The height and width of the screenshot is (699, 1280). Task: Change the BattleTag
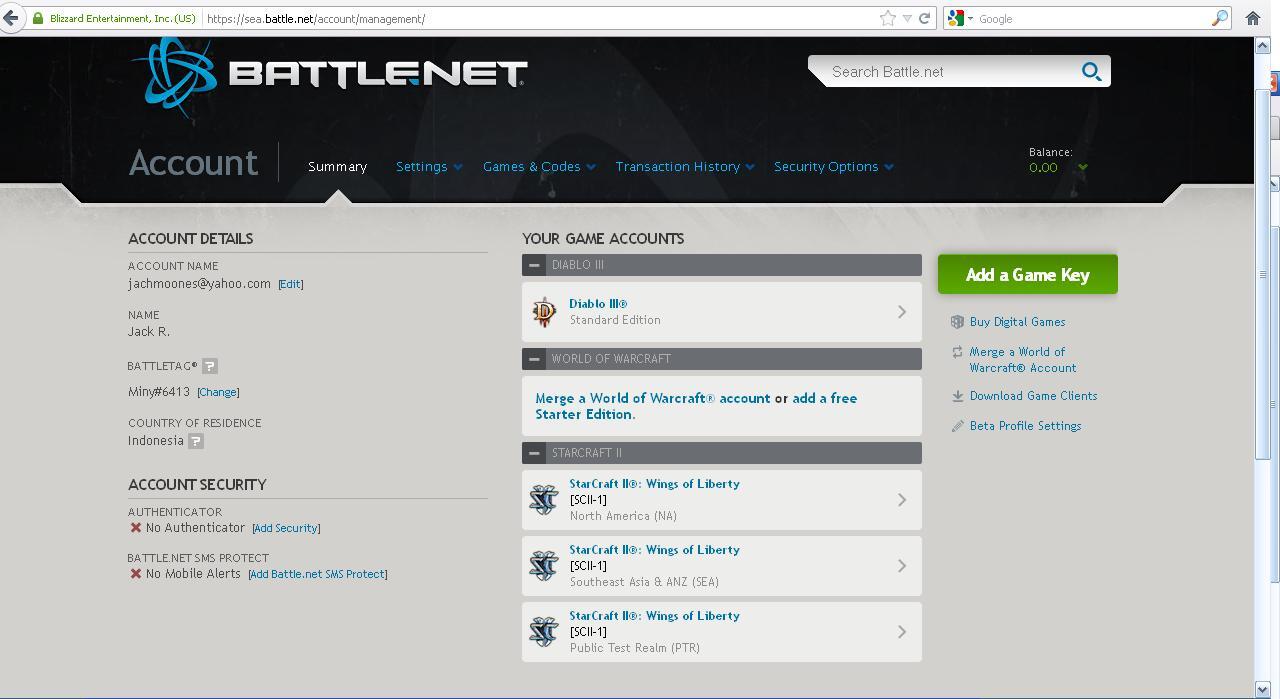(218, 392)
